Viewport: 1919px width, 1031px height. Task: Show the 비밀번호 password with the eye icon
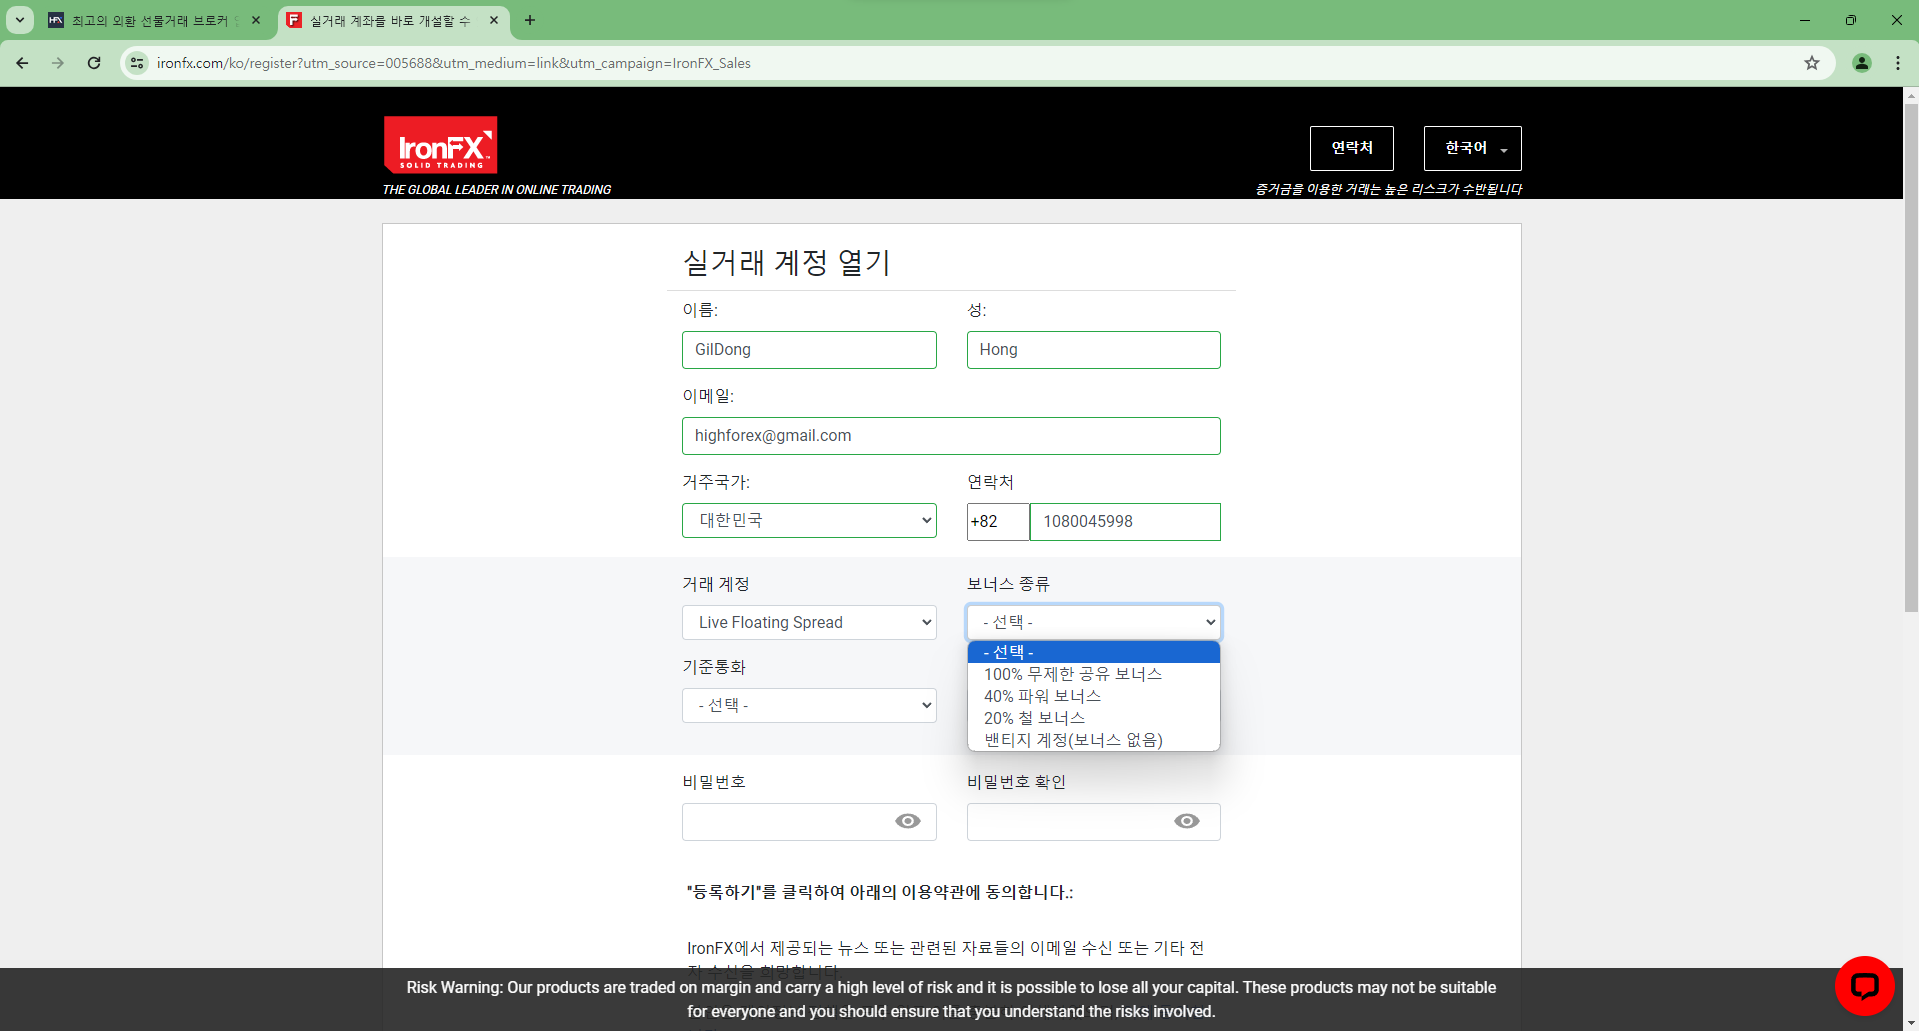click(907, 821)
